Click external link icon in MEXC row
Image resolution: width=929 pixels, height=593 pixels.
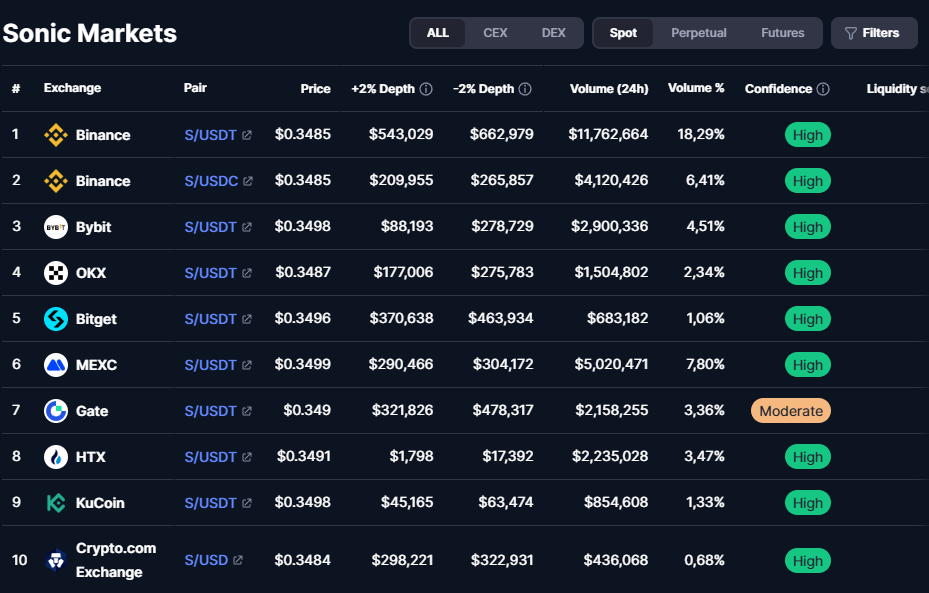click(247, 365)
